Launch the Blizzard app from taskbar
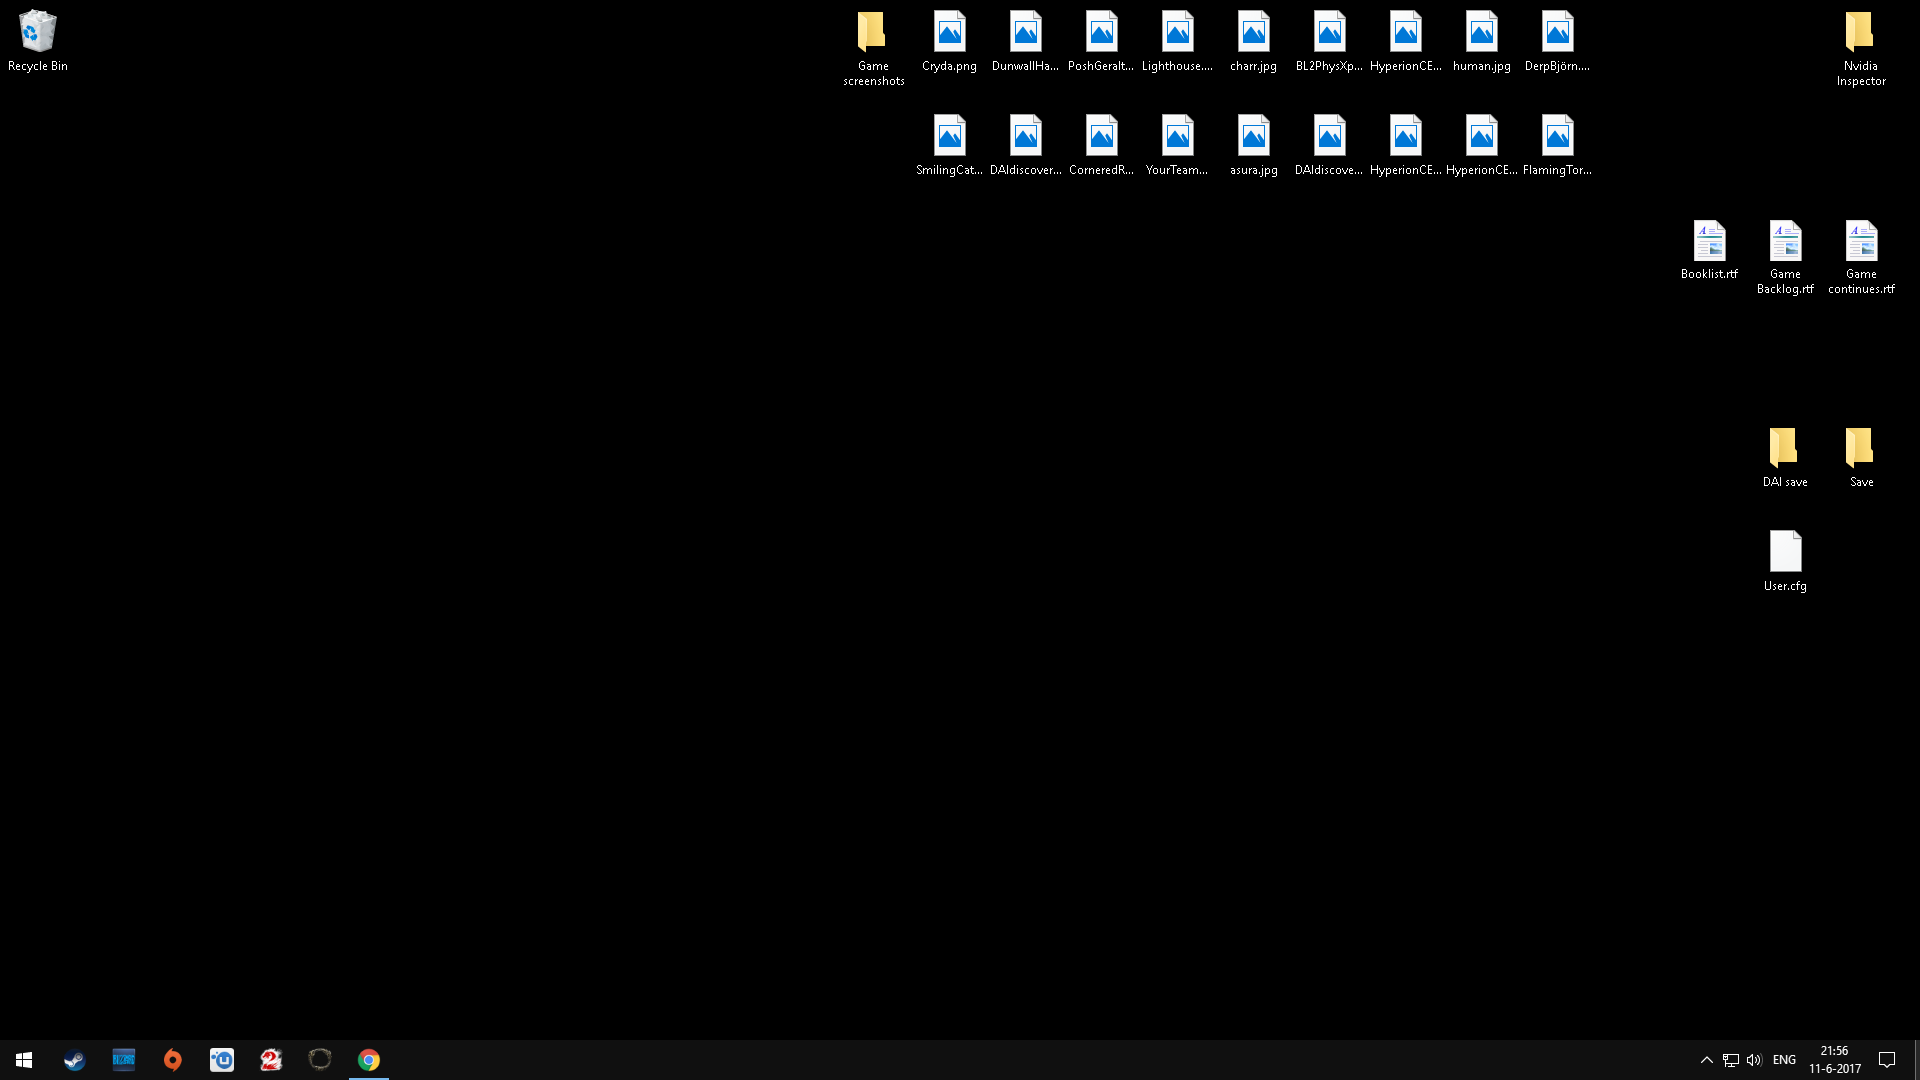The image size is (1920, 1080). [x=124, y=1060]
